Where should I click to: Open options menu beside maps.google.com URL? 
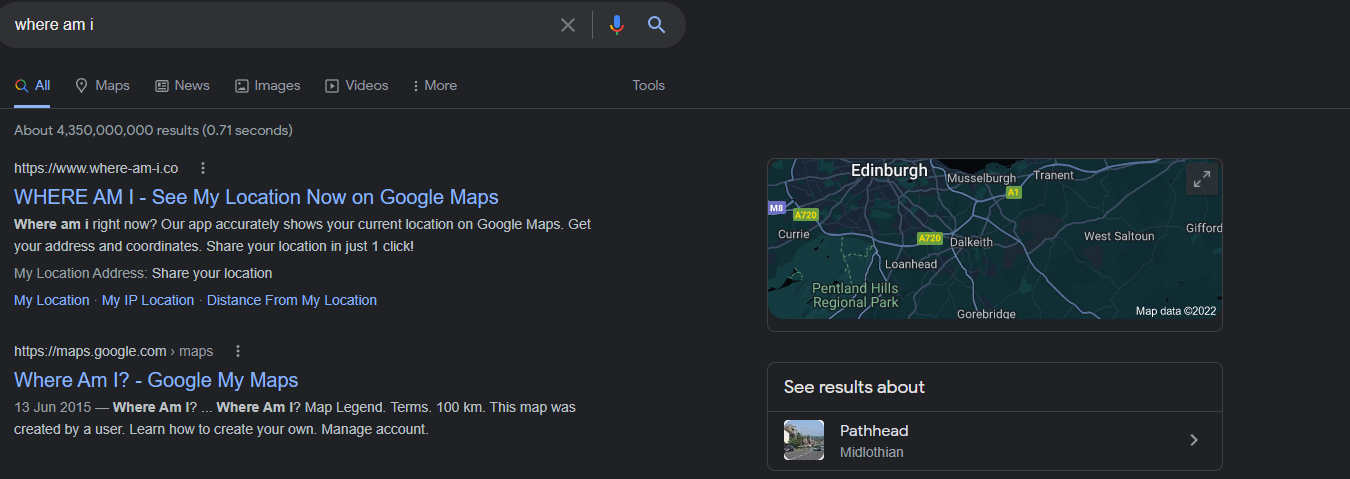click(x=237, y=351)
